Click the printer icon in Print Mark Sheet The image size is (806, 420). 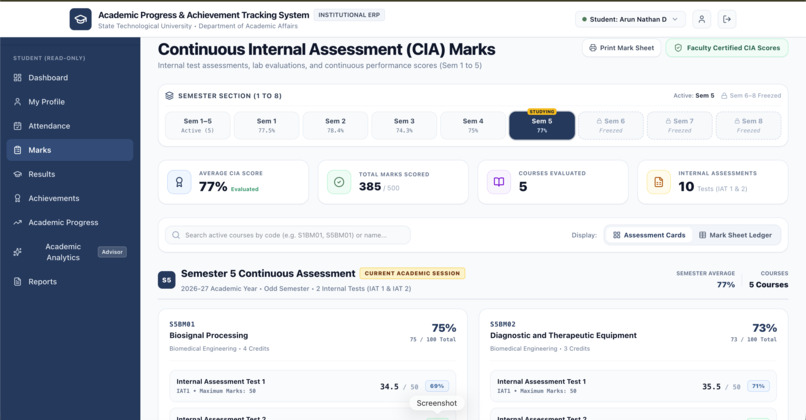pos(593,48)
